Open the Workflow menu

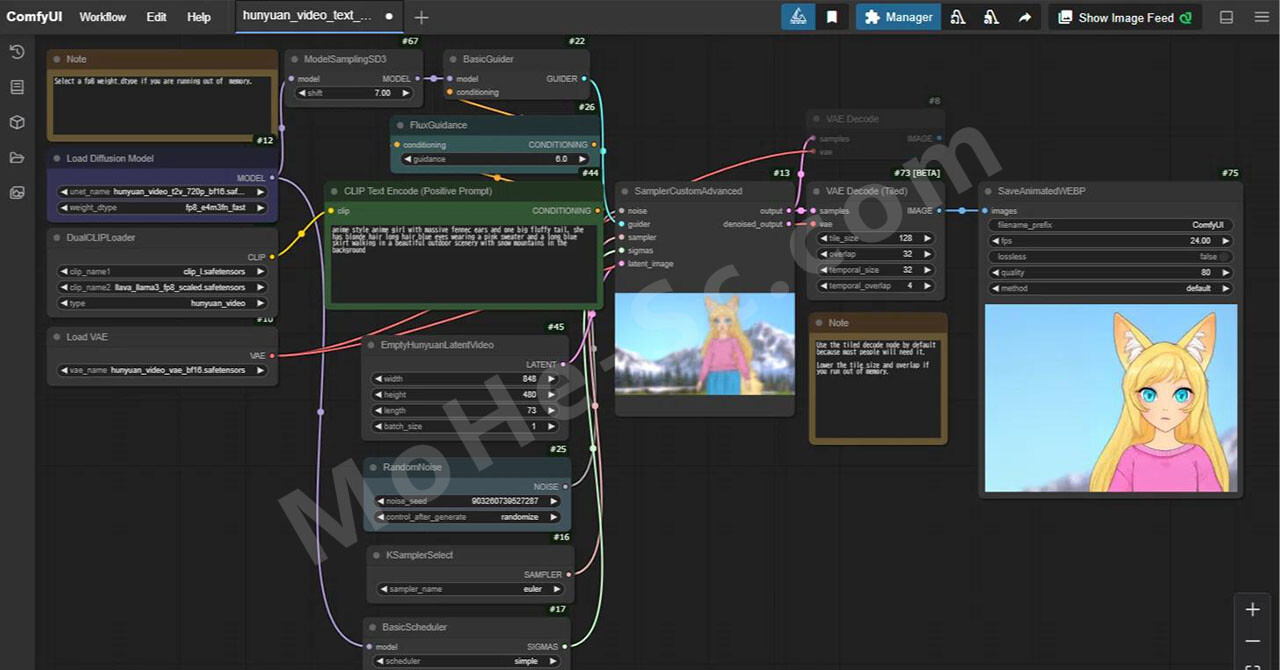(103, 17)
